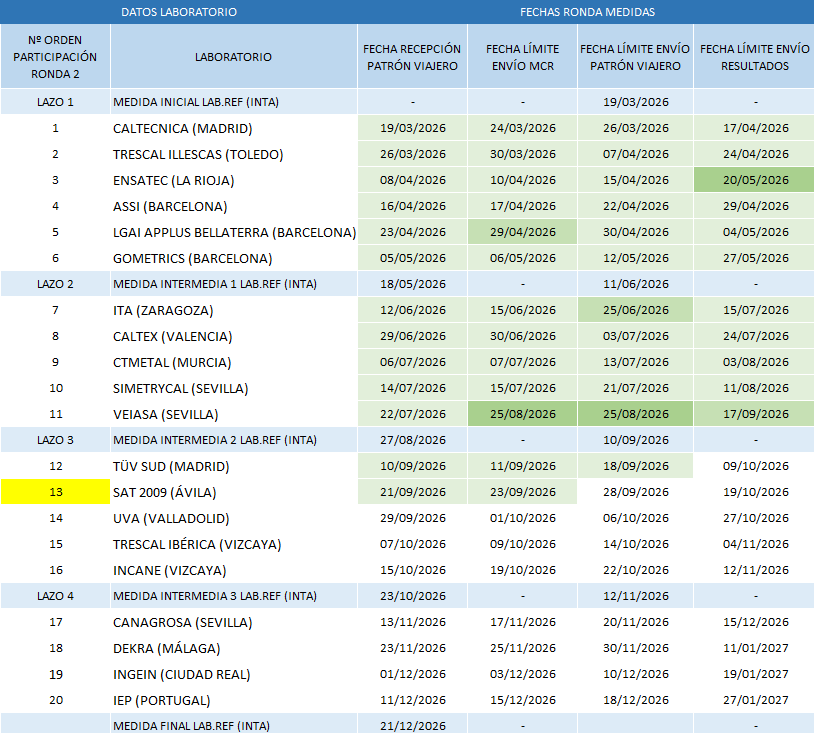Select the yellow-highlighted order number 13 cell
Image resolution: width=814 pixels, height=733 pixels.
pos(55,492)
